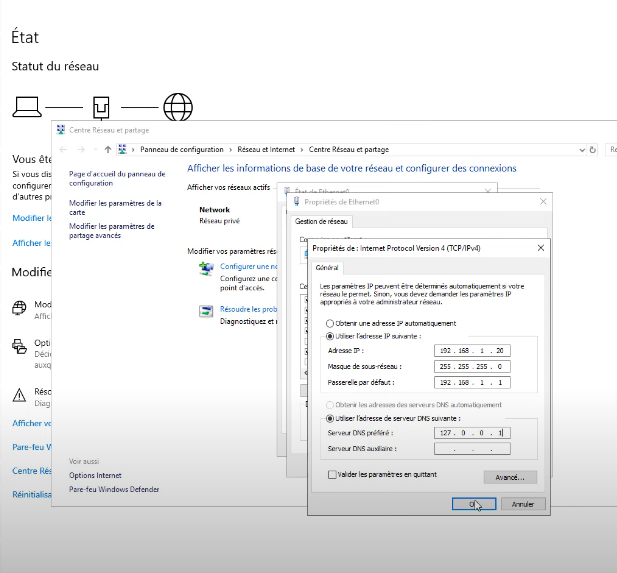The image size is (617, 573).
Task: Click Centre Réseau et partage breadcrumb
Action: click(349, 150)
